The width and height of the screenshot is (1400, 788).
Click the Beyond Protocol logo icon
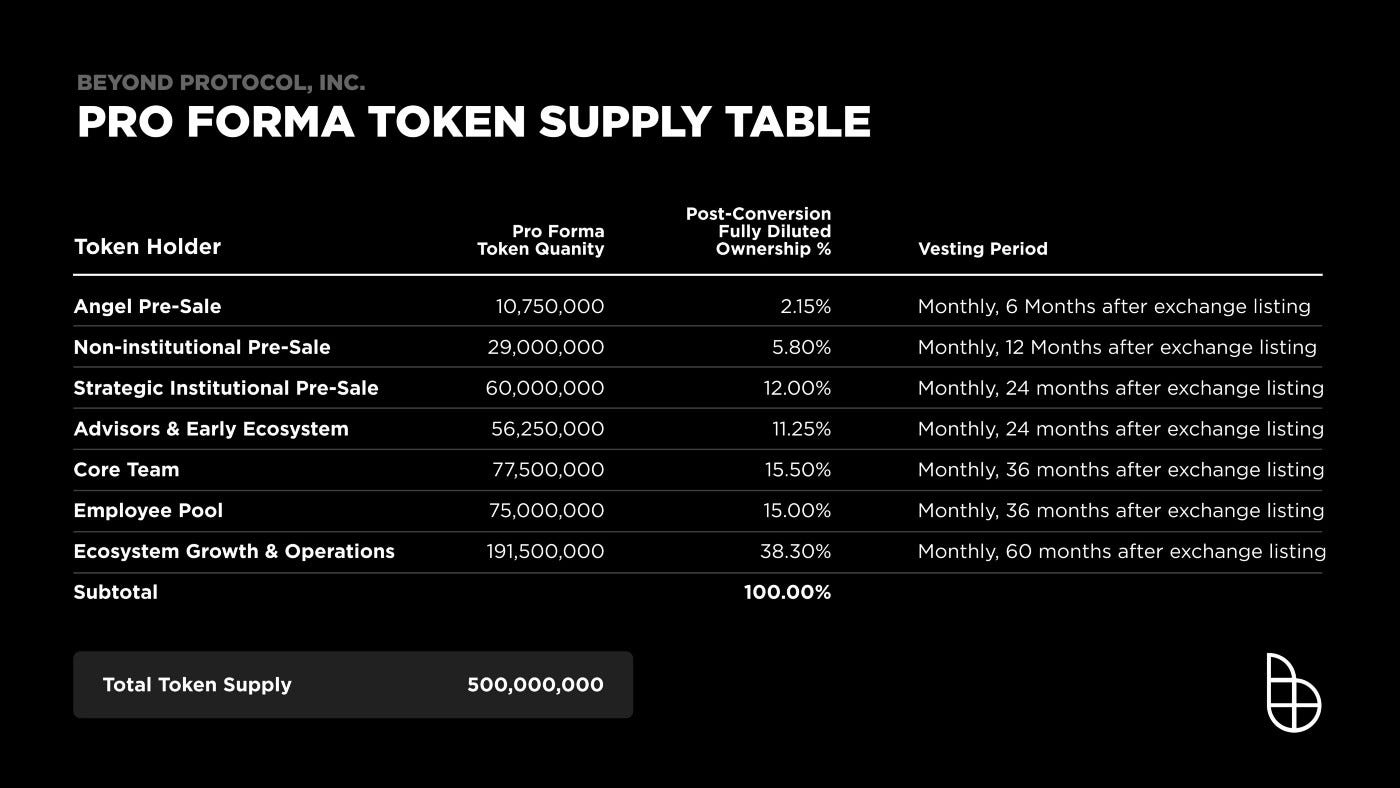click(1294, 693)
